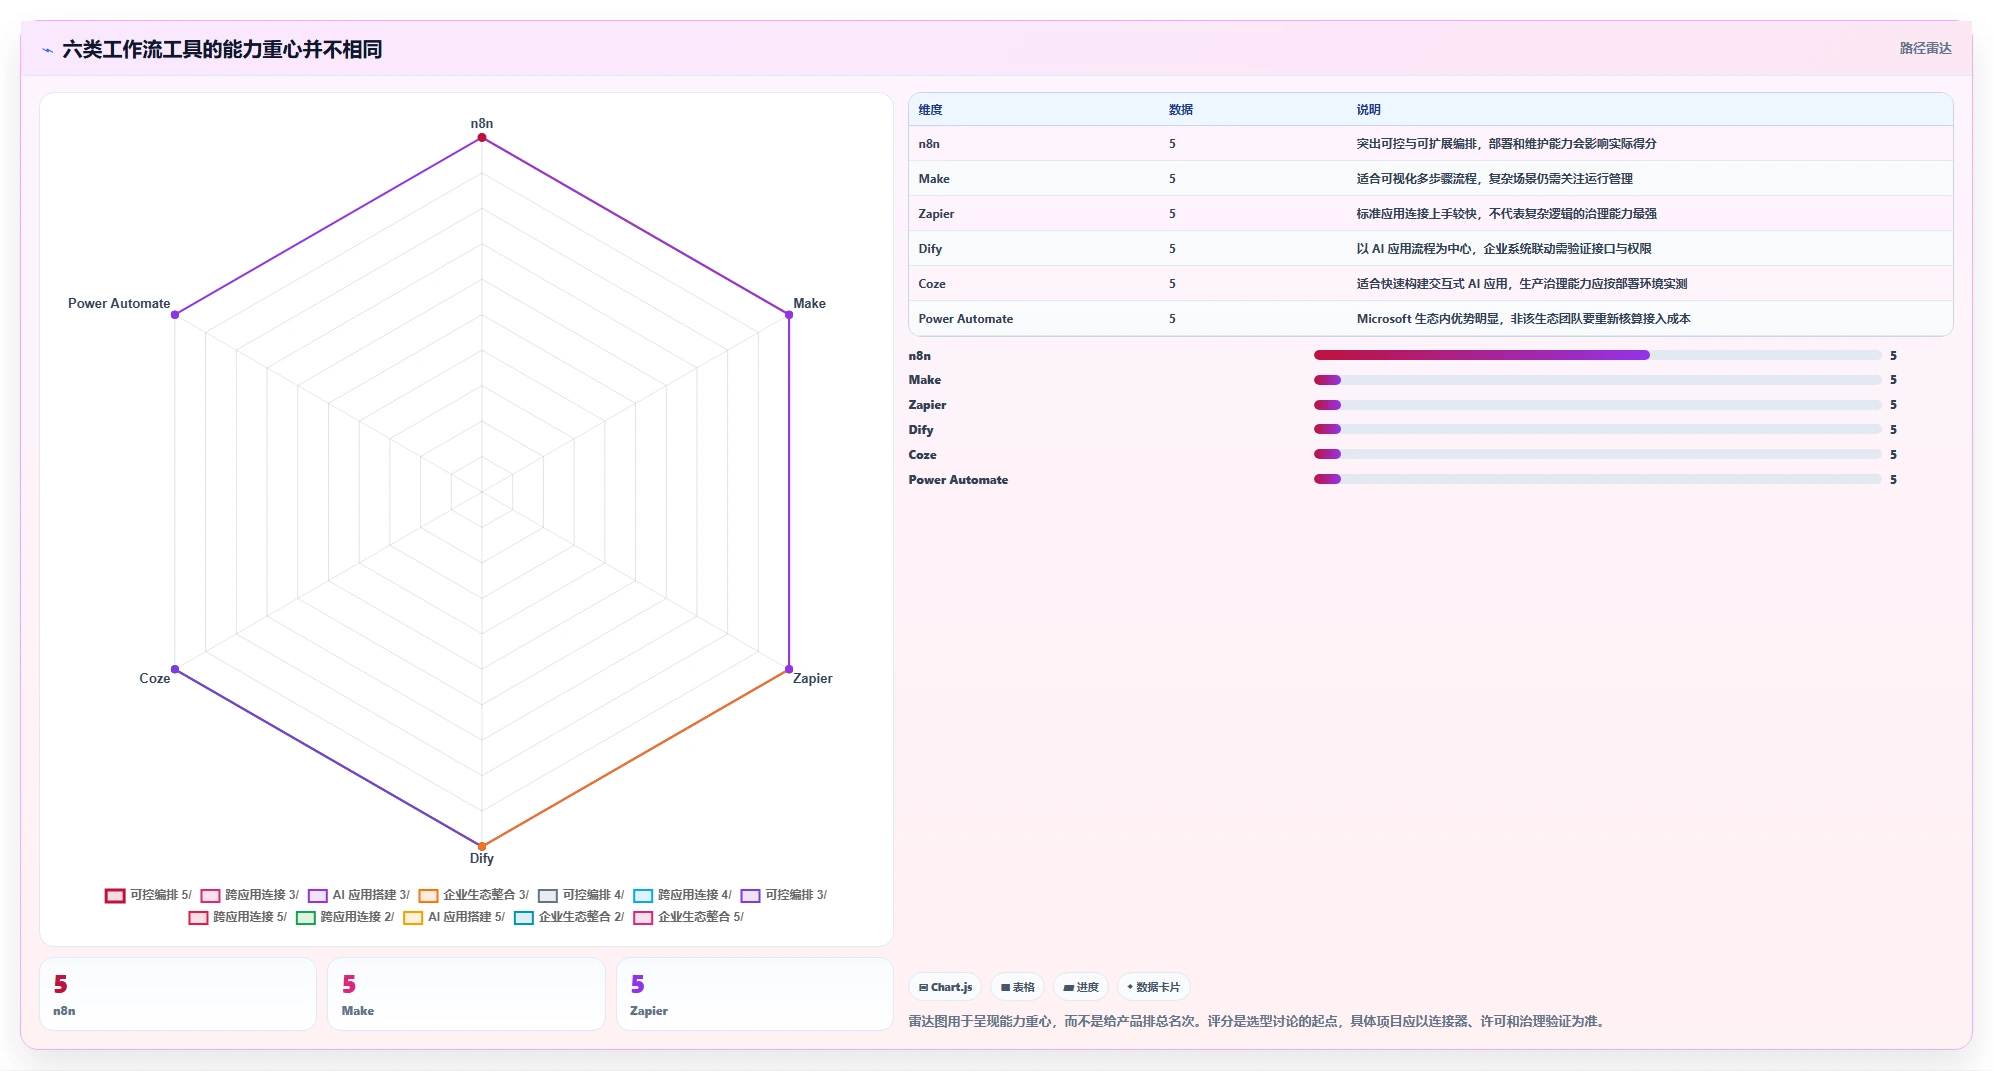The height and width of the screenshot is (1071, 1993).
Task: Select the 进度 chip
Action: point(1081,987)
